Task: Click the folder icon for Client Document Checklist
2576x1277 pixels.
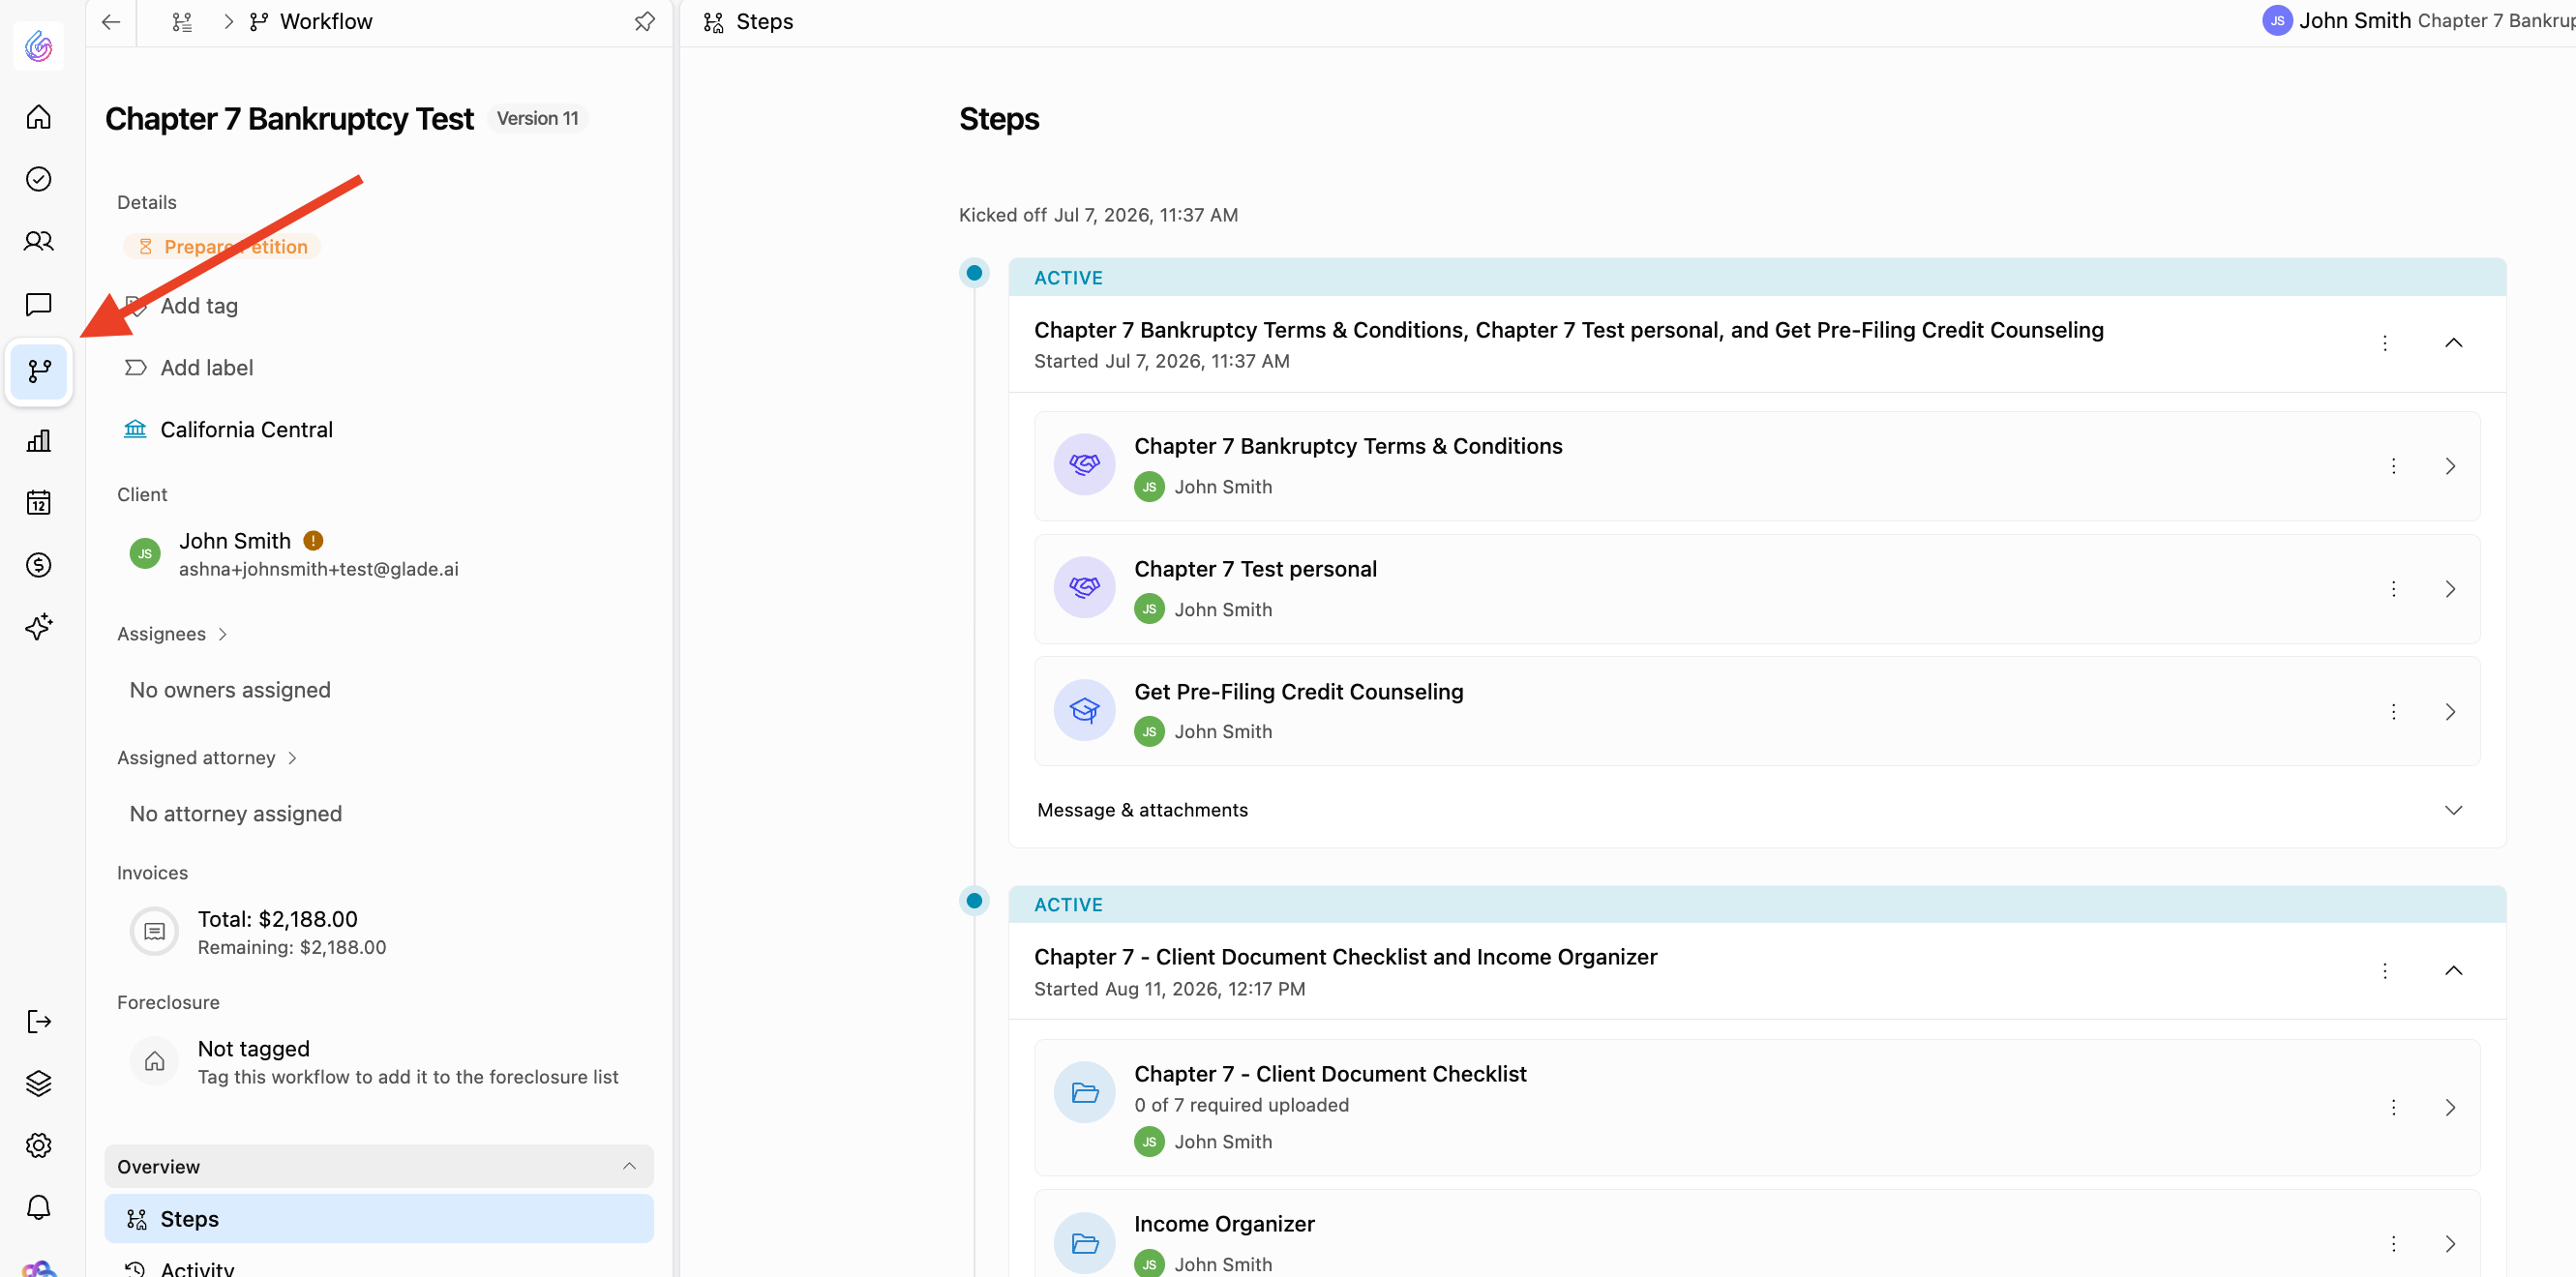Action: point(1084,1092)
